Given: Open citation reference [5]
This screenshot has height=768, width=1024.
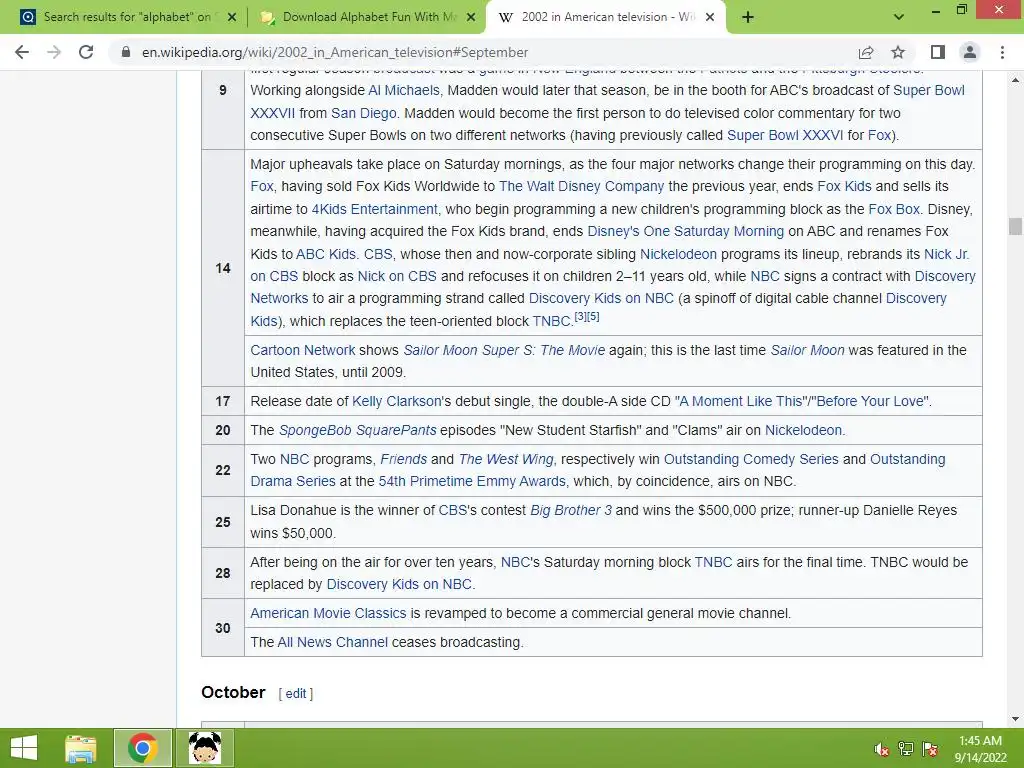Looking at the screenshot, I should [593, 317].
